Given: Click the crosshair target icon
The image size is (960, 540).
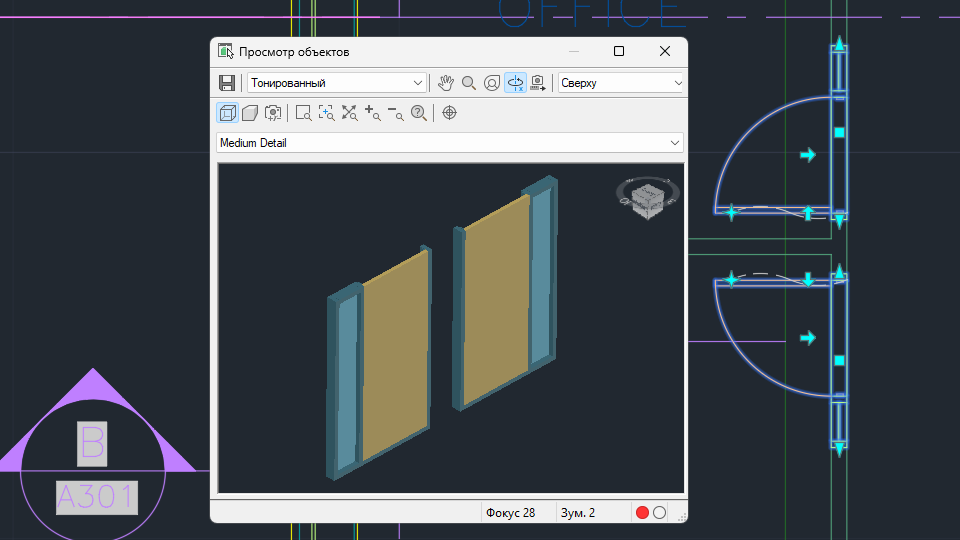Looking at the screenshot, I should click(449, 113).
